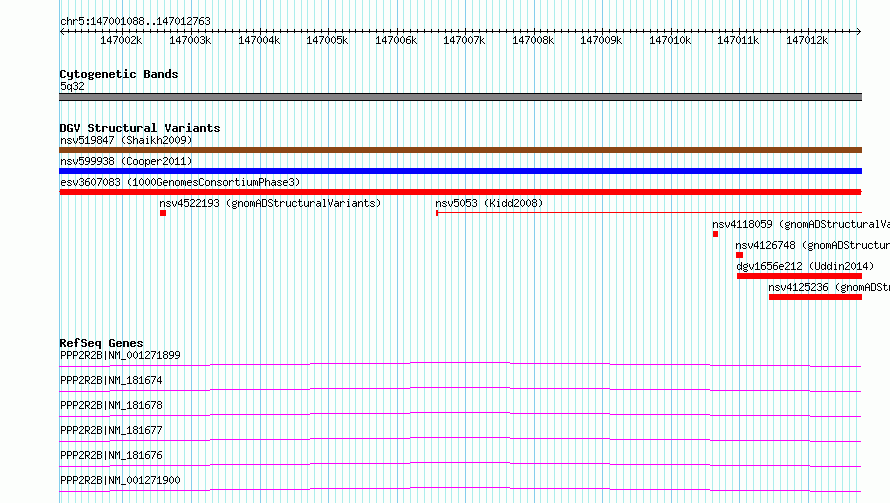The width and height of the screenshot is (890, 503).
Task: Select the PPP2R2B|NM_001271900 transcript label
Action: pyautogui.click(x=120, y=480)
